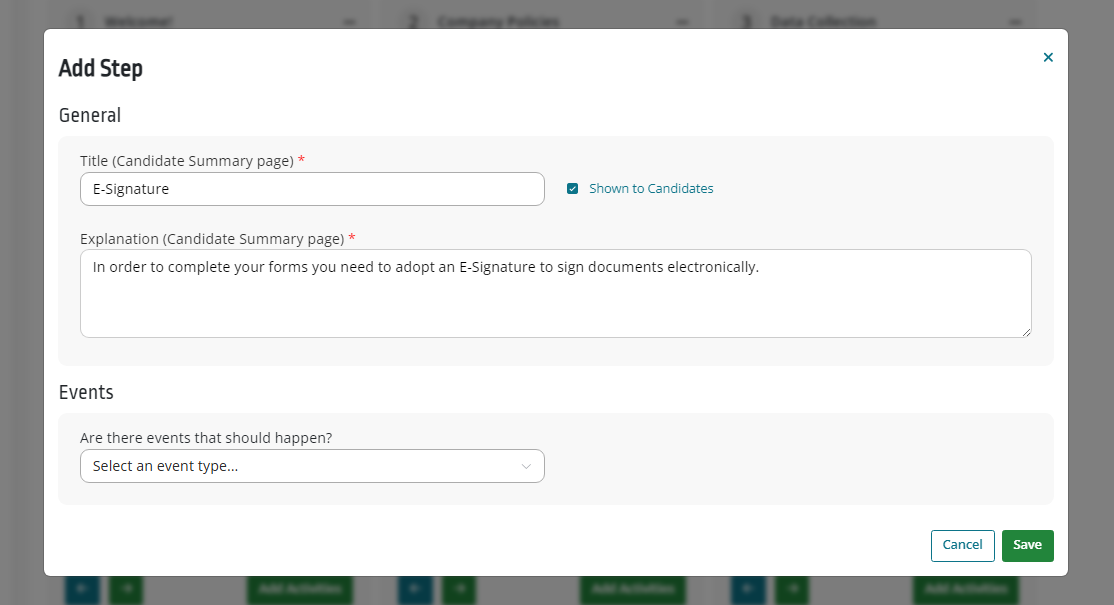
Task: Save the new step
Action: [1027, 545]
